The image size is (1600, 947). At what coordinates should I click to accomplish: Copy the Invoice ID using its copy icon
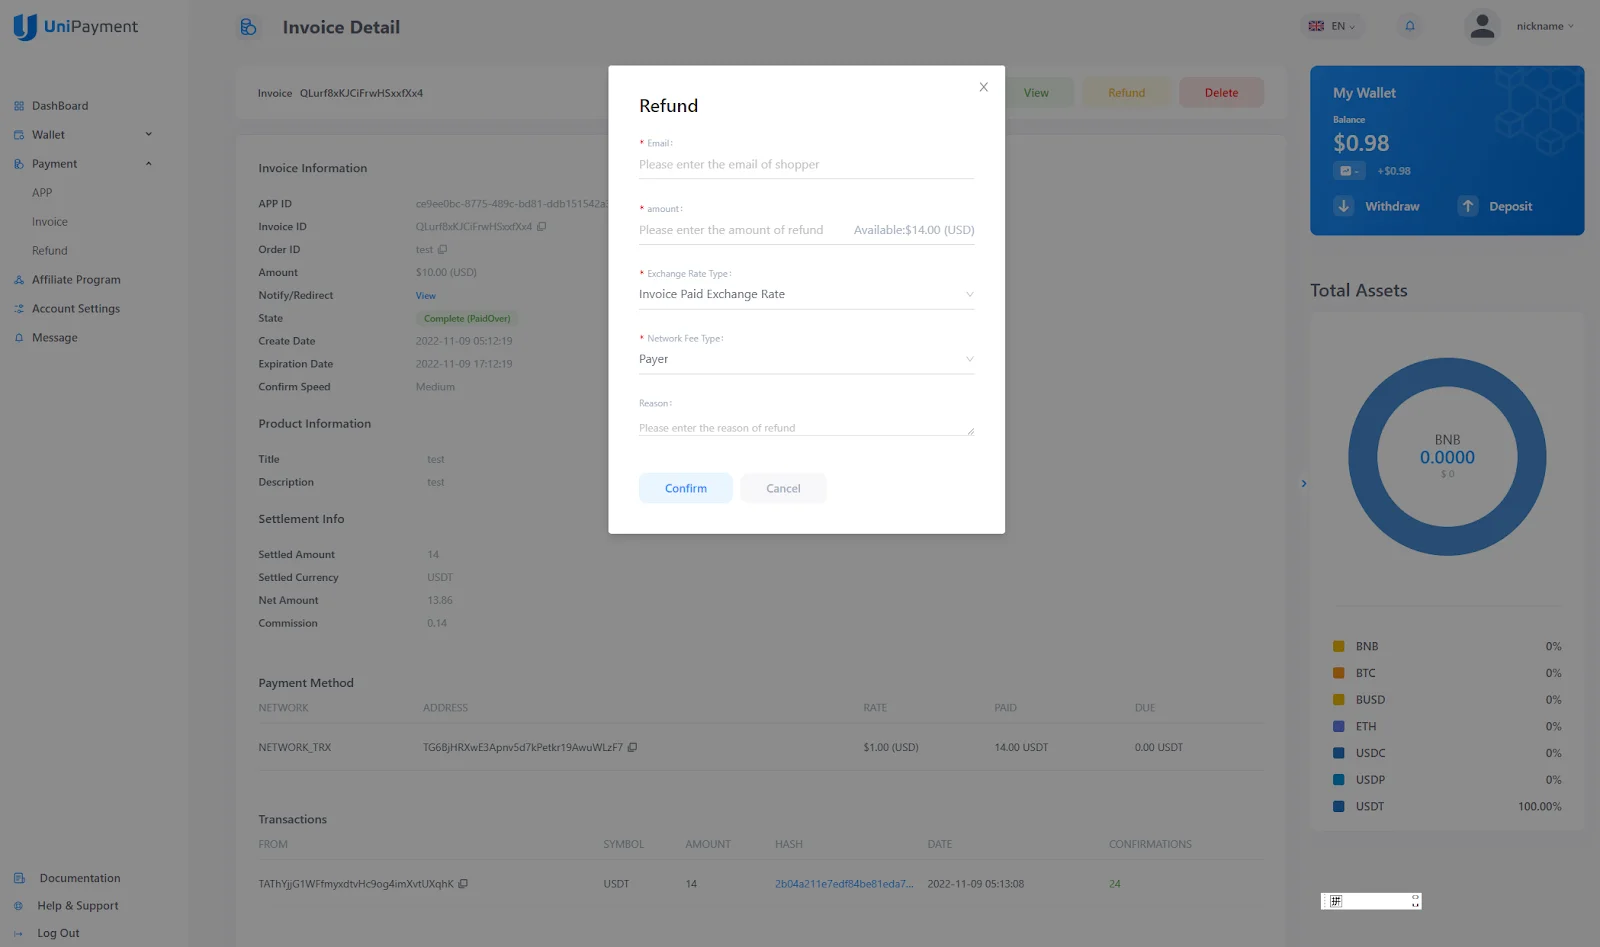pyautogui.click(x=541, y=226)
